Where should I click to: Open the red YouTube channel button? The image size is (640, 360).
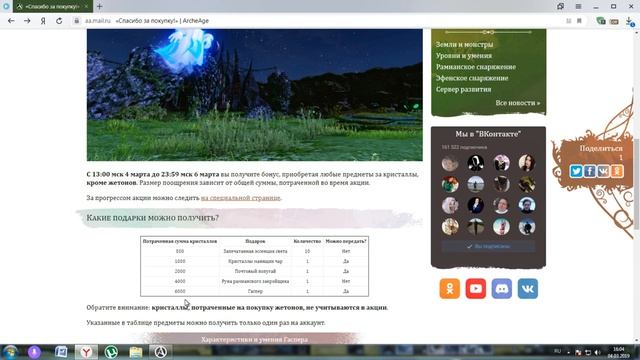[x=476, y=289]
